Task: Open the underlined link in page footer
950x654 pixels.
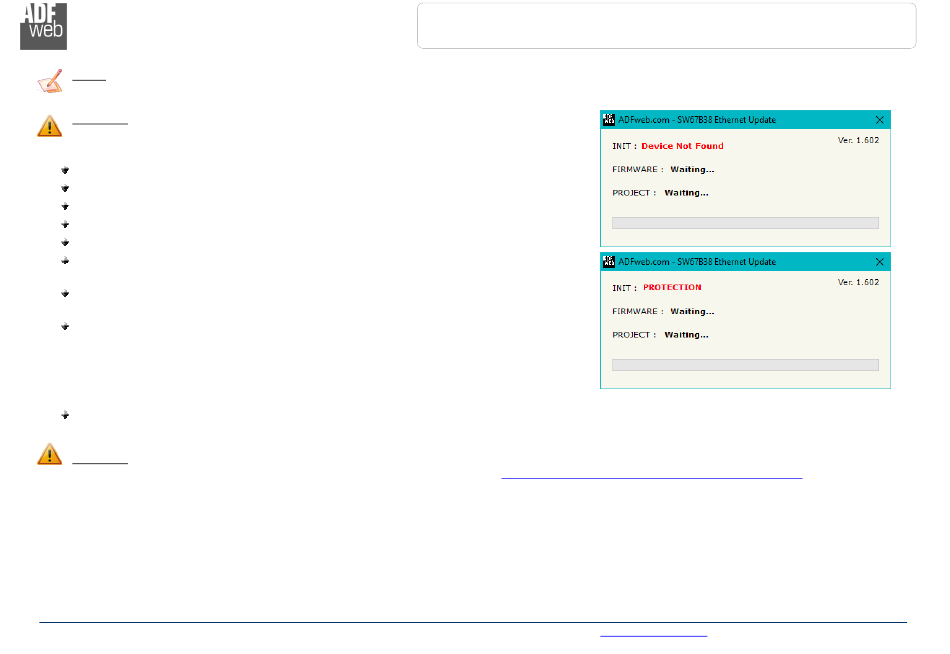Action: [x=653, y=634]
